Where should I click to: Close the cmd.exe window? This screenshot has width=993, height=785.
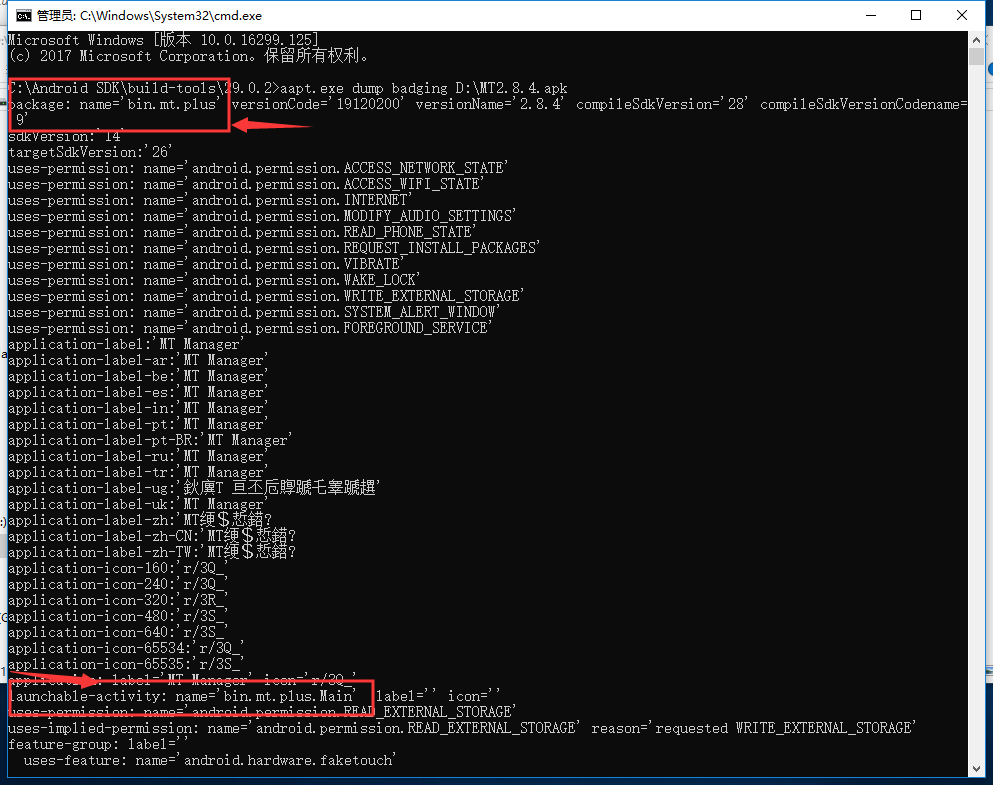click(961, 15)
